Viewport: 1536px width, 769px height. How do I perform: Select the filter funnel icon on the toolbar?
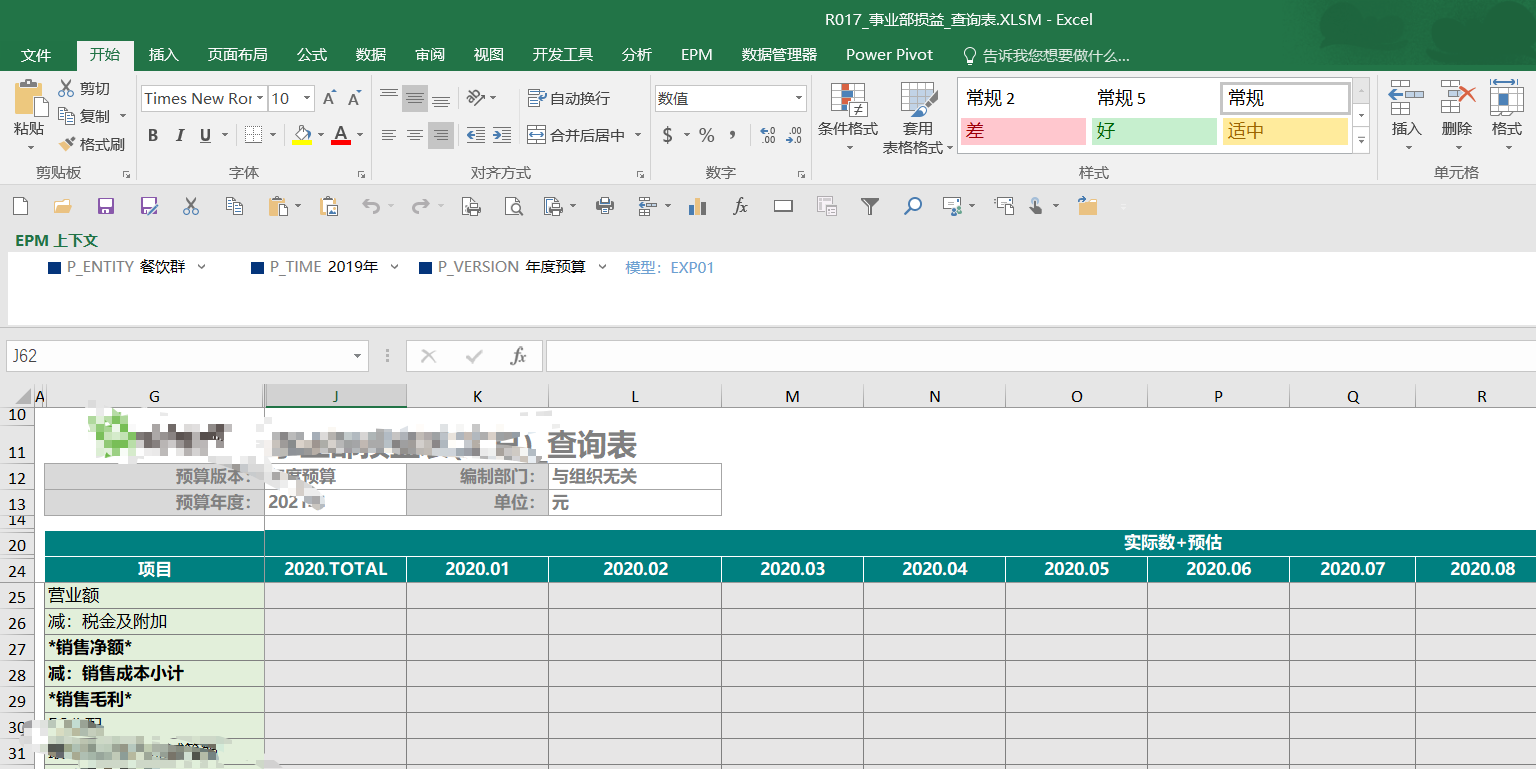tap(869, 205)
